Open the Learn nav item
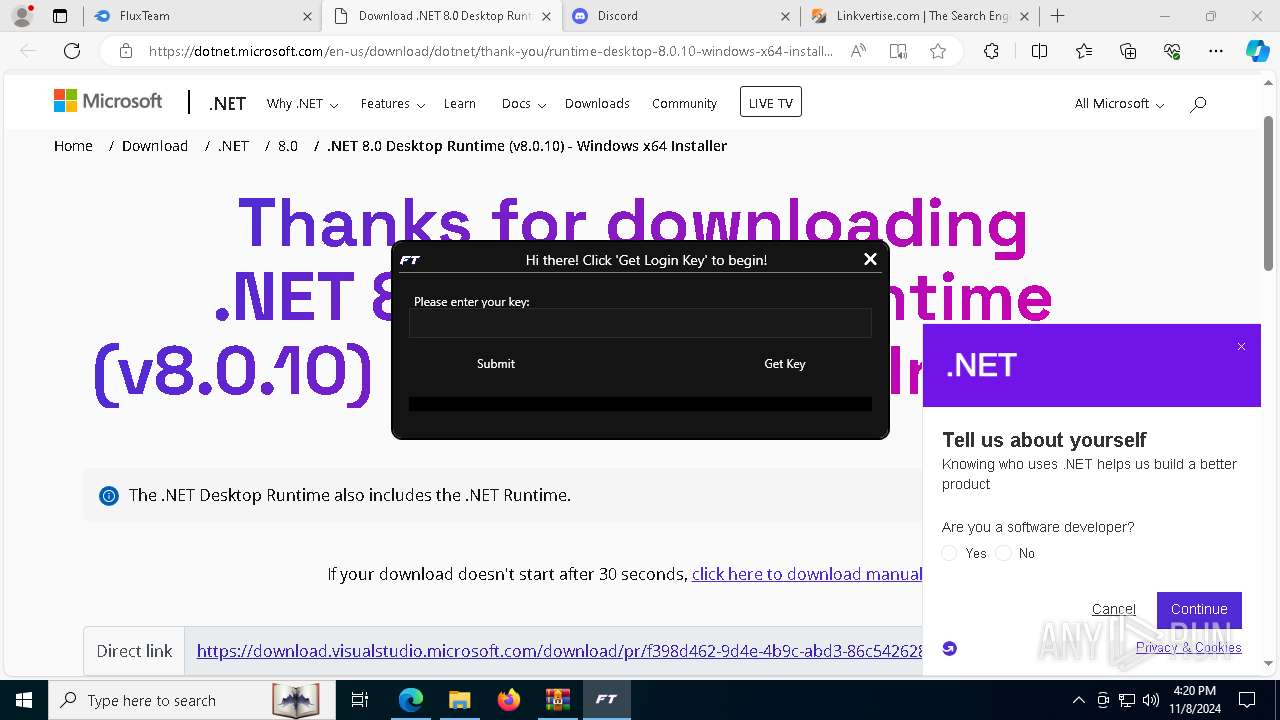Screen dimensions: 1280x720 point(460,104)
